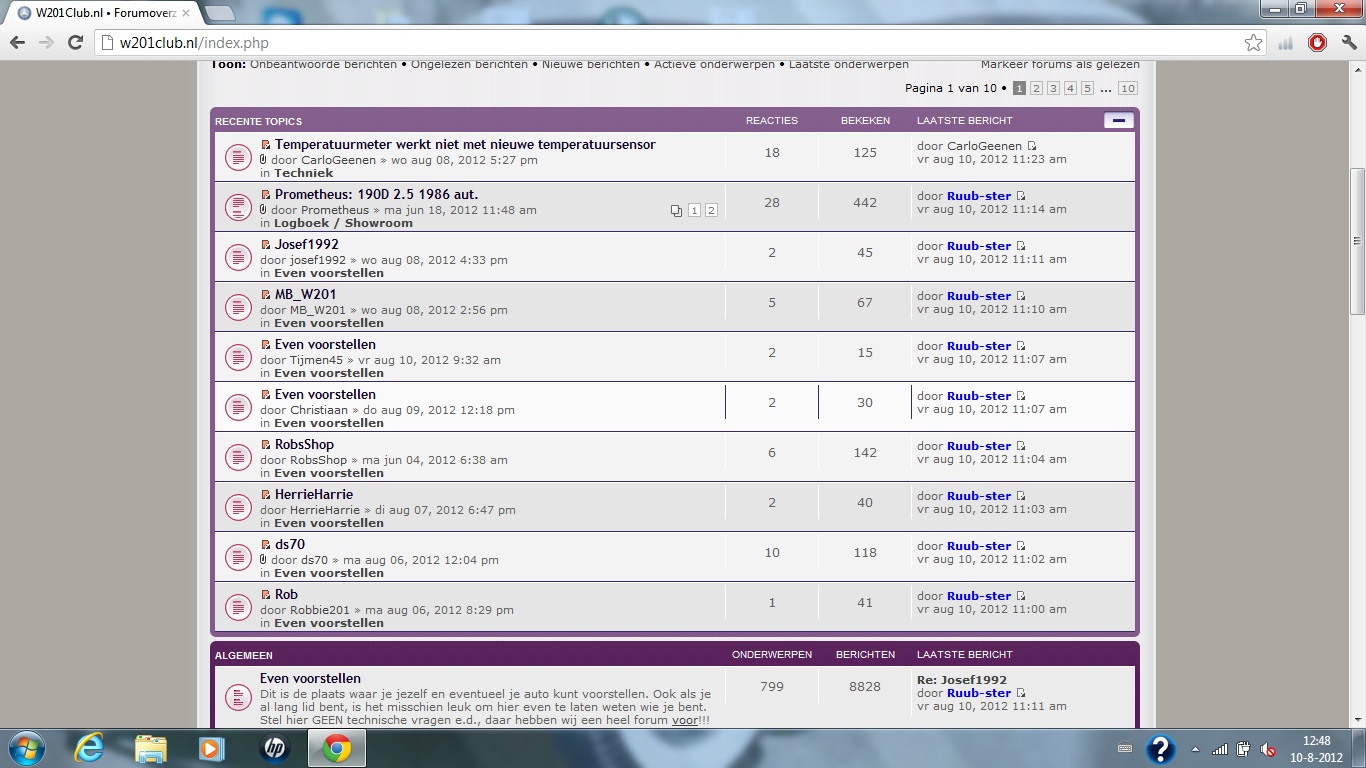Open the Techniek forum link

[304, 173]
